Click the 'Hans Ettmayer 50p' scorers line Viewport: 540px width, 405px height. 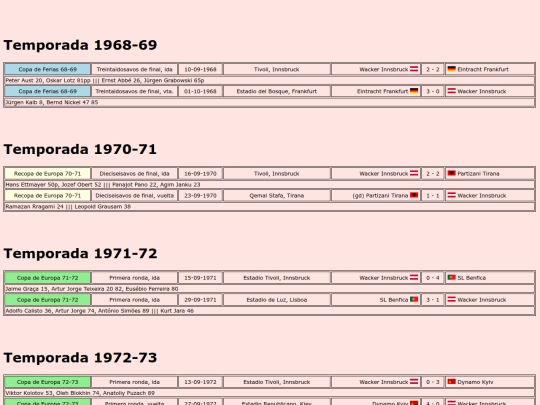coord(269,185)
